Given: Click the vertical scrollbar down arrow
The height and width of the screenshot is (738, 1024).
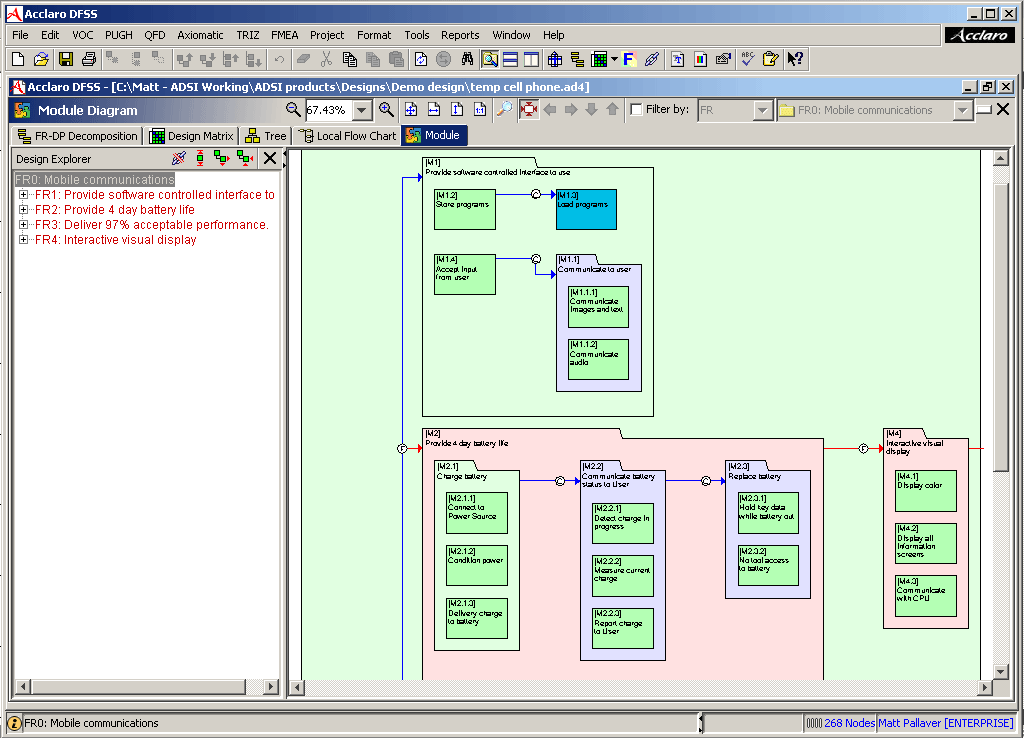Looking at the screenshot, I should 1000,671.
